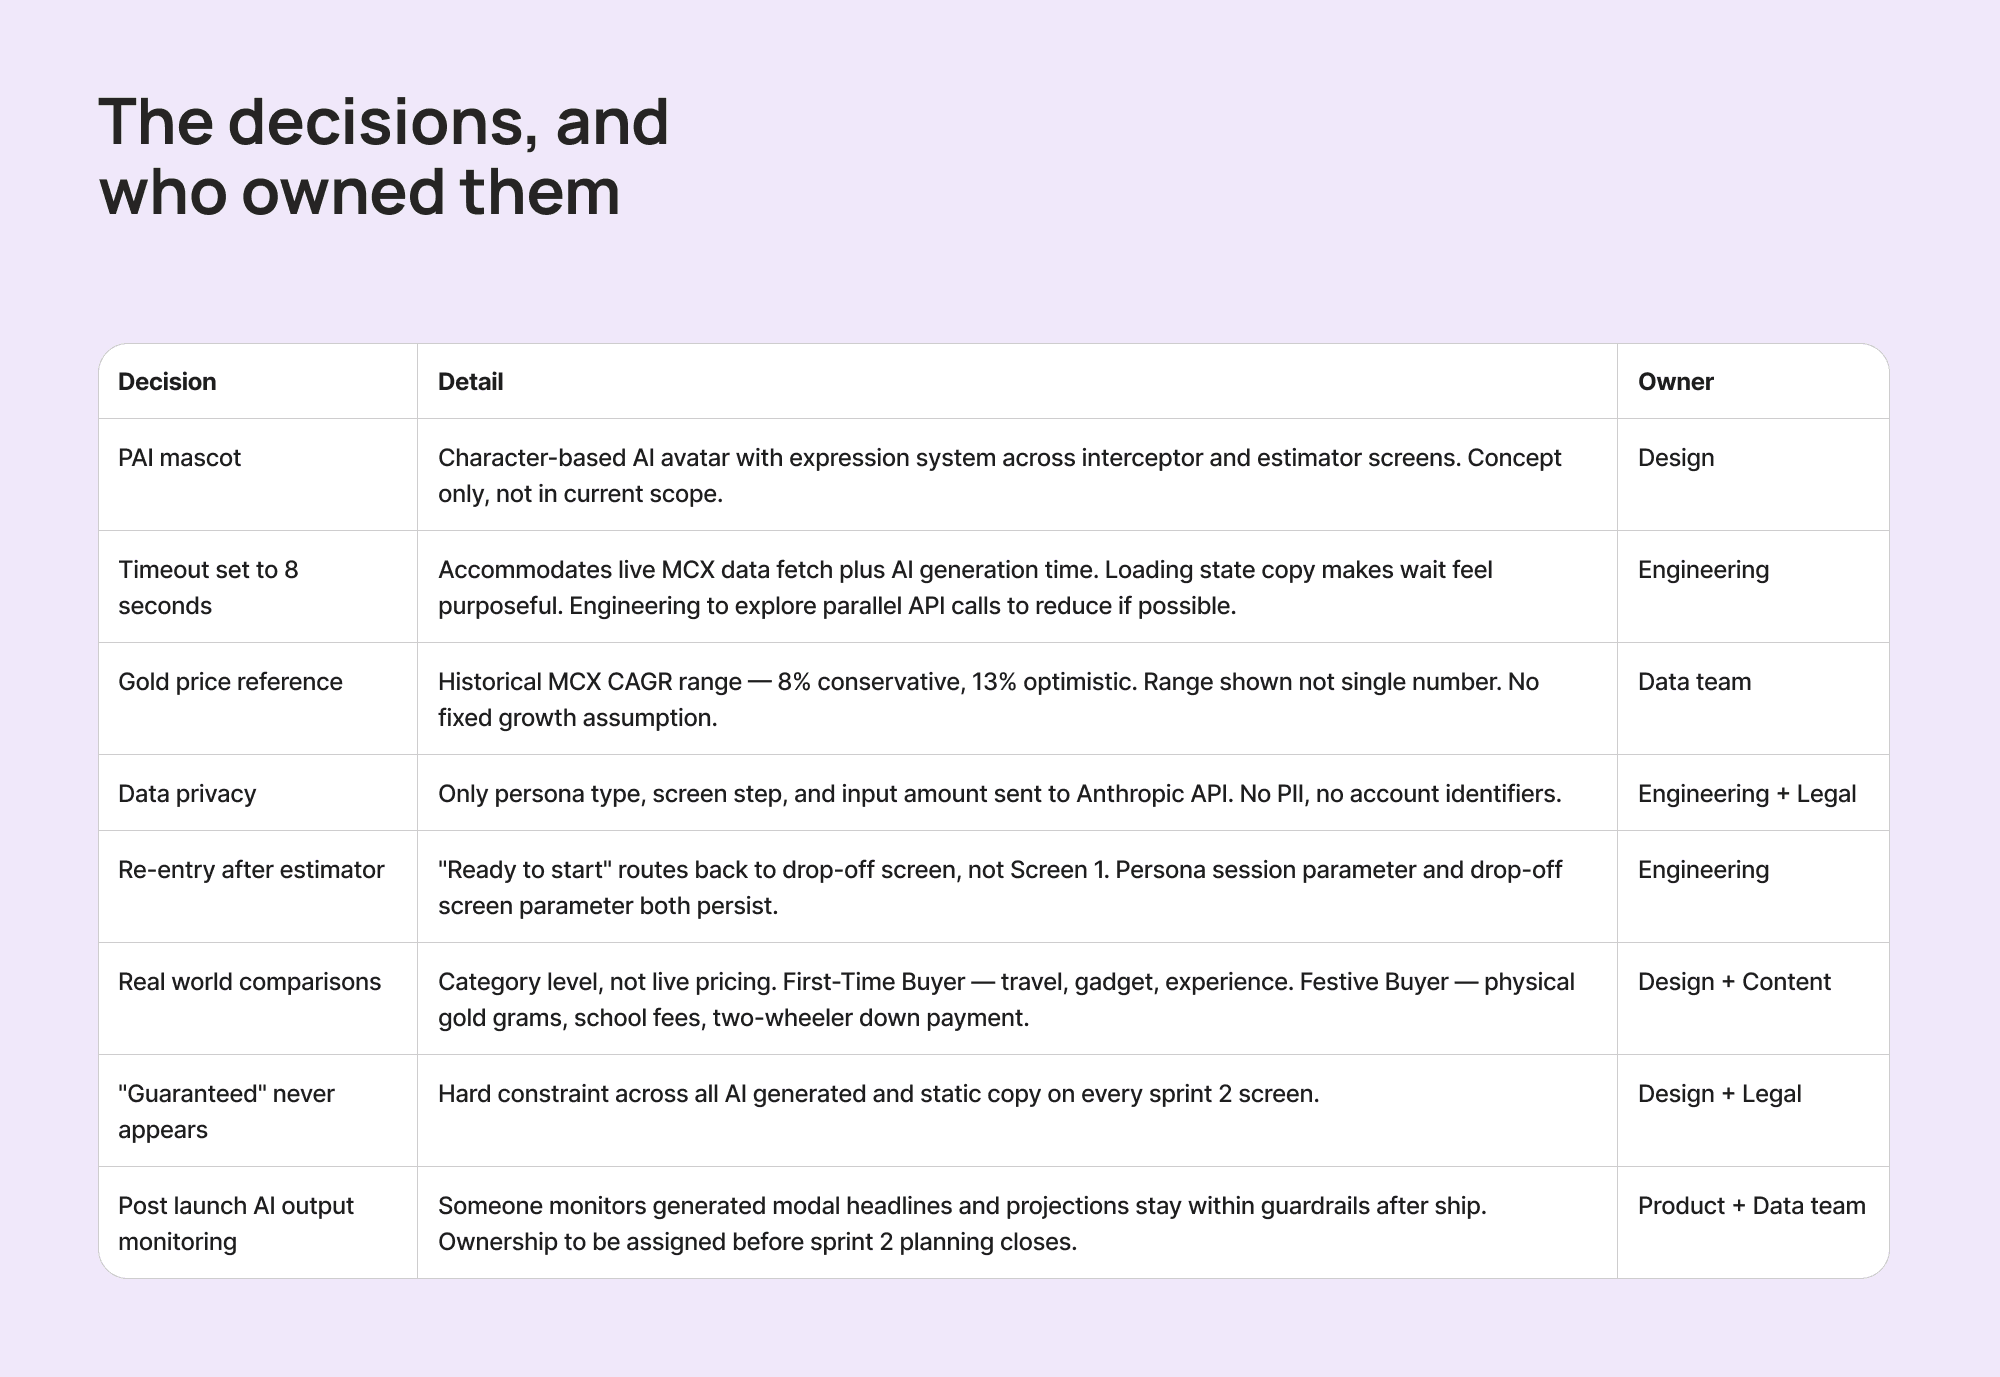Select the 'Owner' column header

pos(1676,382)
